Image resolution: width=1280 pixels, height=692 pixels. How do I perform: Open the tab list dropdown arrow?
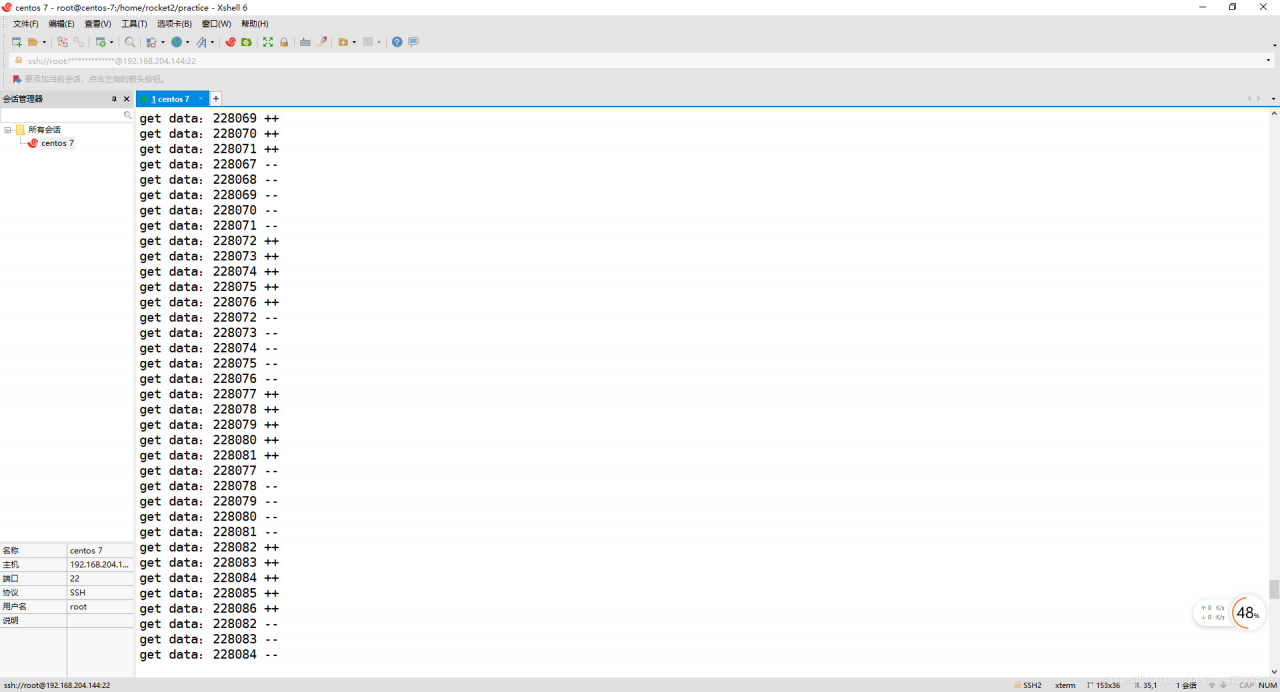pos(1273,98)
